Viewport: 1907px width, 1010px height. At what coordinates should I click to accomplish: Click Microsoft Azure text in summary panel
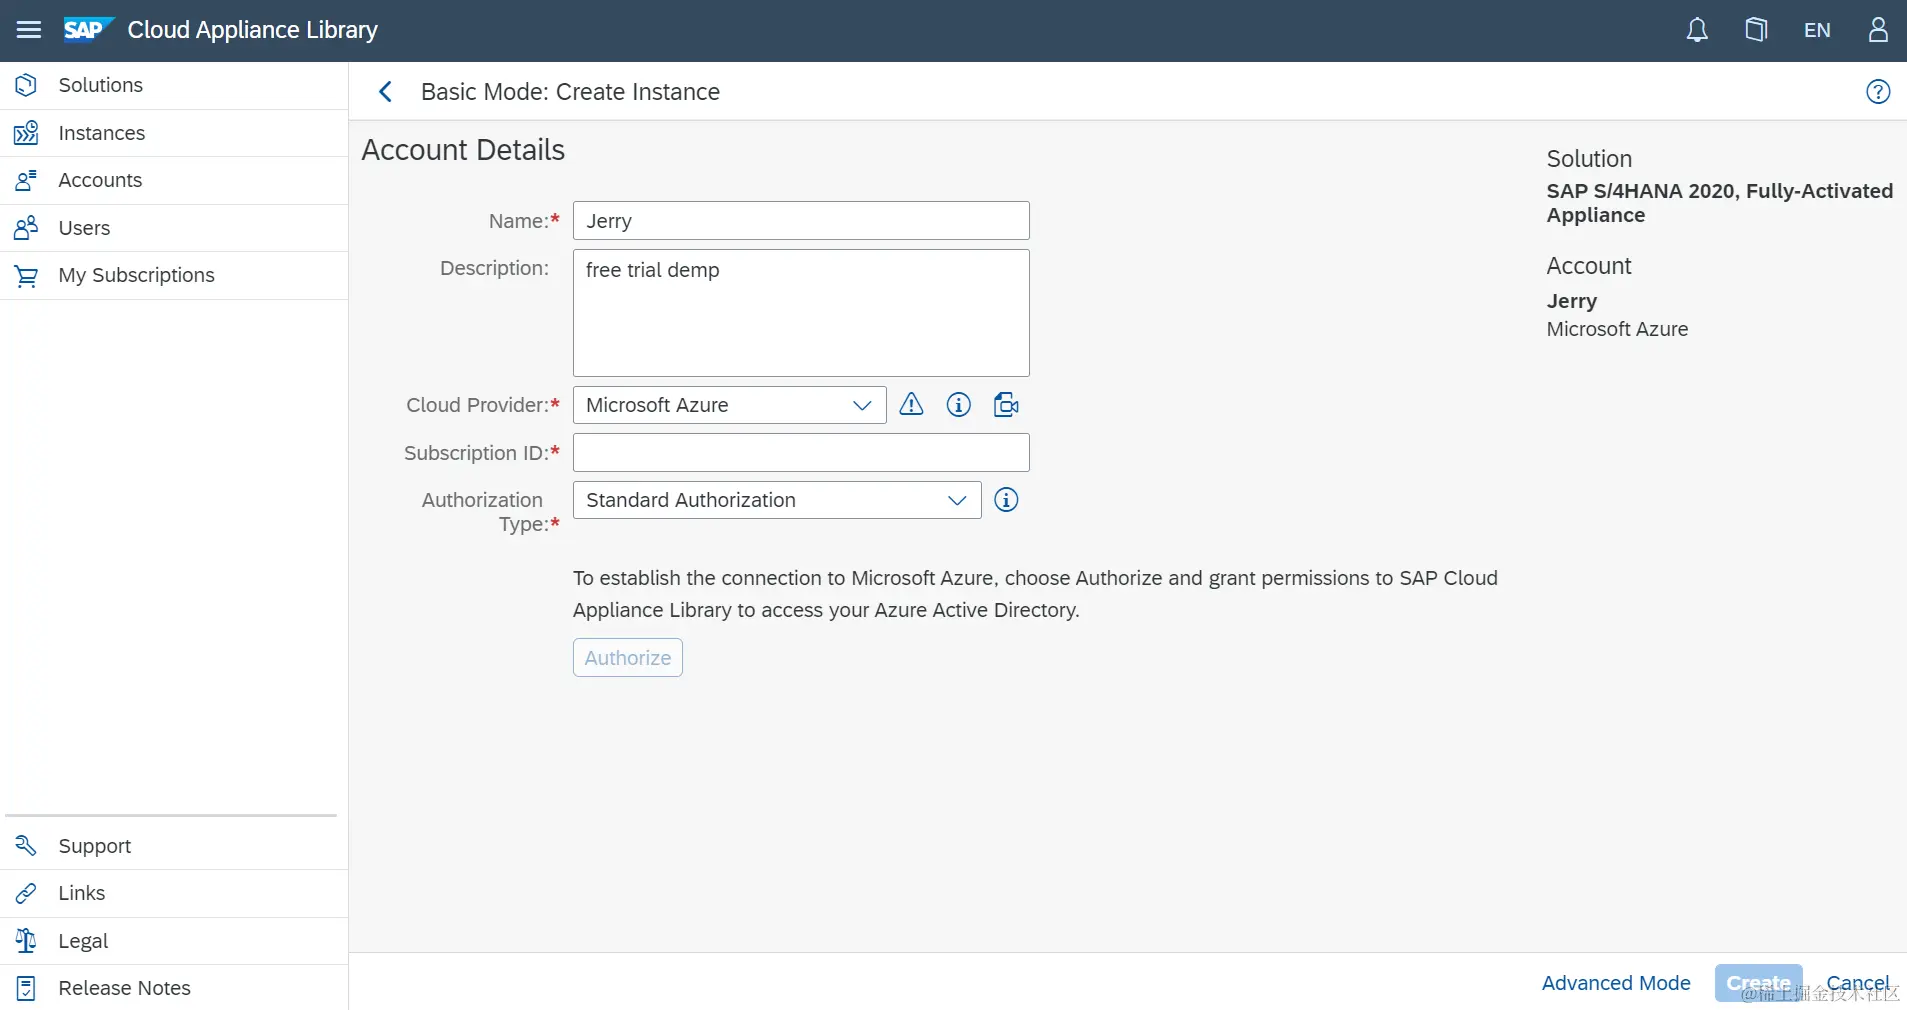(x=1617, y=329)
